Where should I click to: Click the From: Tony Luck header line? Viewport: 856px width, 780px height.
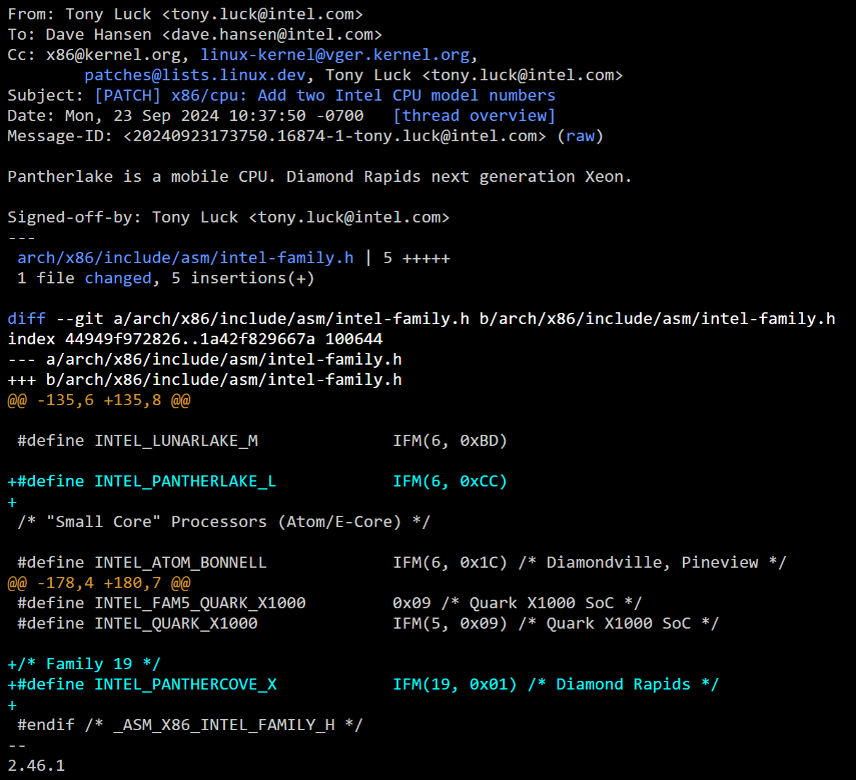point(185,14)
